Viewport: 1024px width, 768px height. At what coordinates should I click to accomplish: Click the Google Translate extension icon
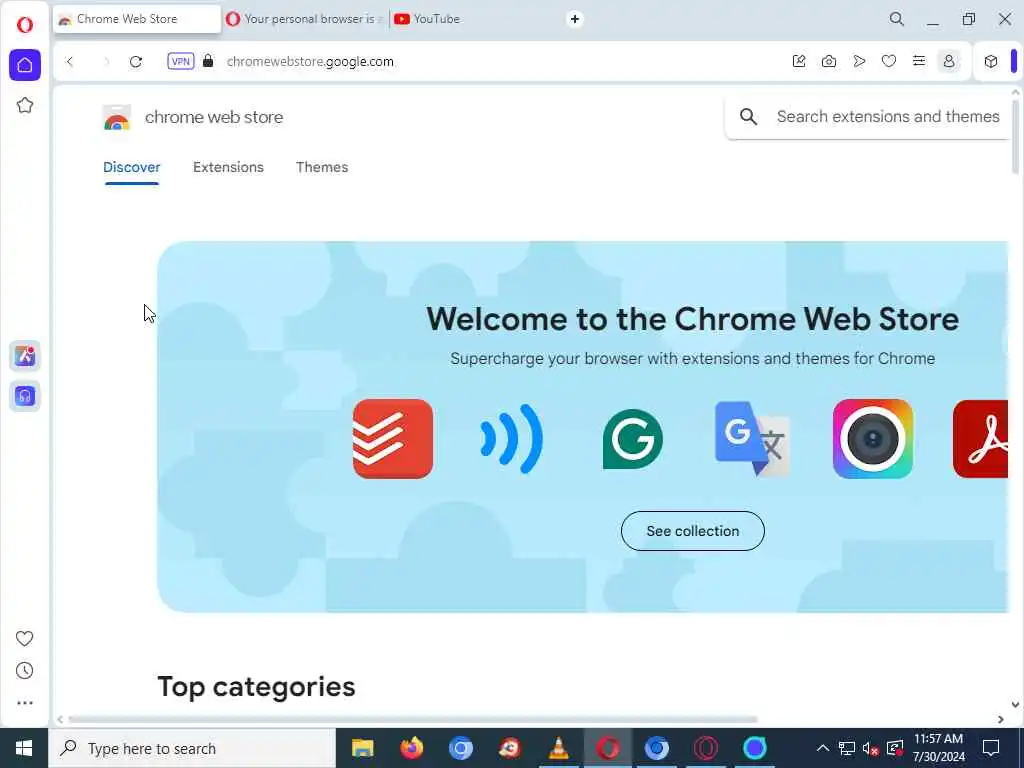point(752,439)
